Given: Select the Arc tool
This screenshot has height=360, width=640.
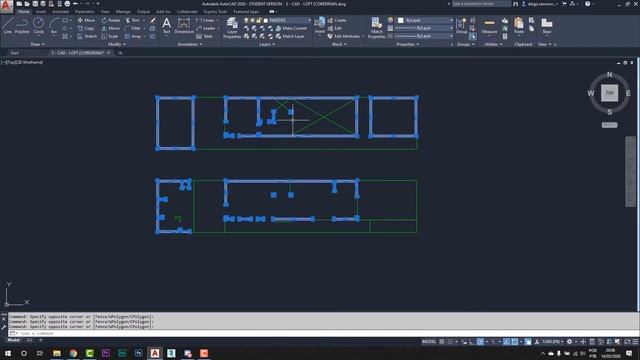Looking at the screenshot, I should [53, 25].
